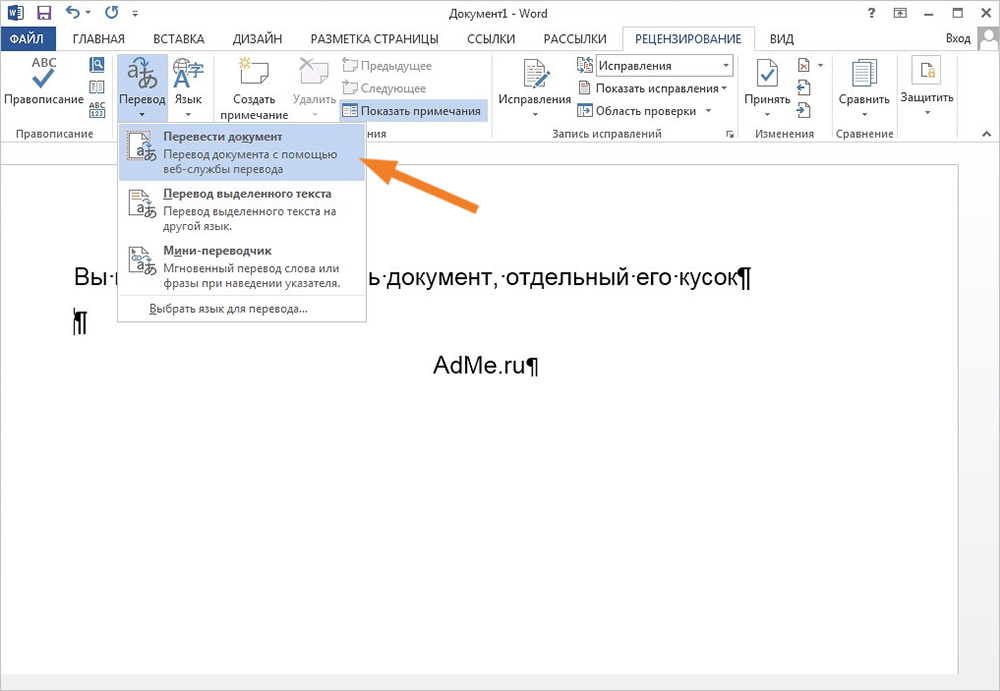Switch to the ДИЗАЙН tab
Image resolution: width=1000 pixels, height=691 pixels.
[257, 39]
